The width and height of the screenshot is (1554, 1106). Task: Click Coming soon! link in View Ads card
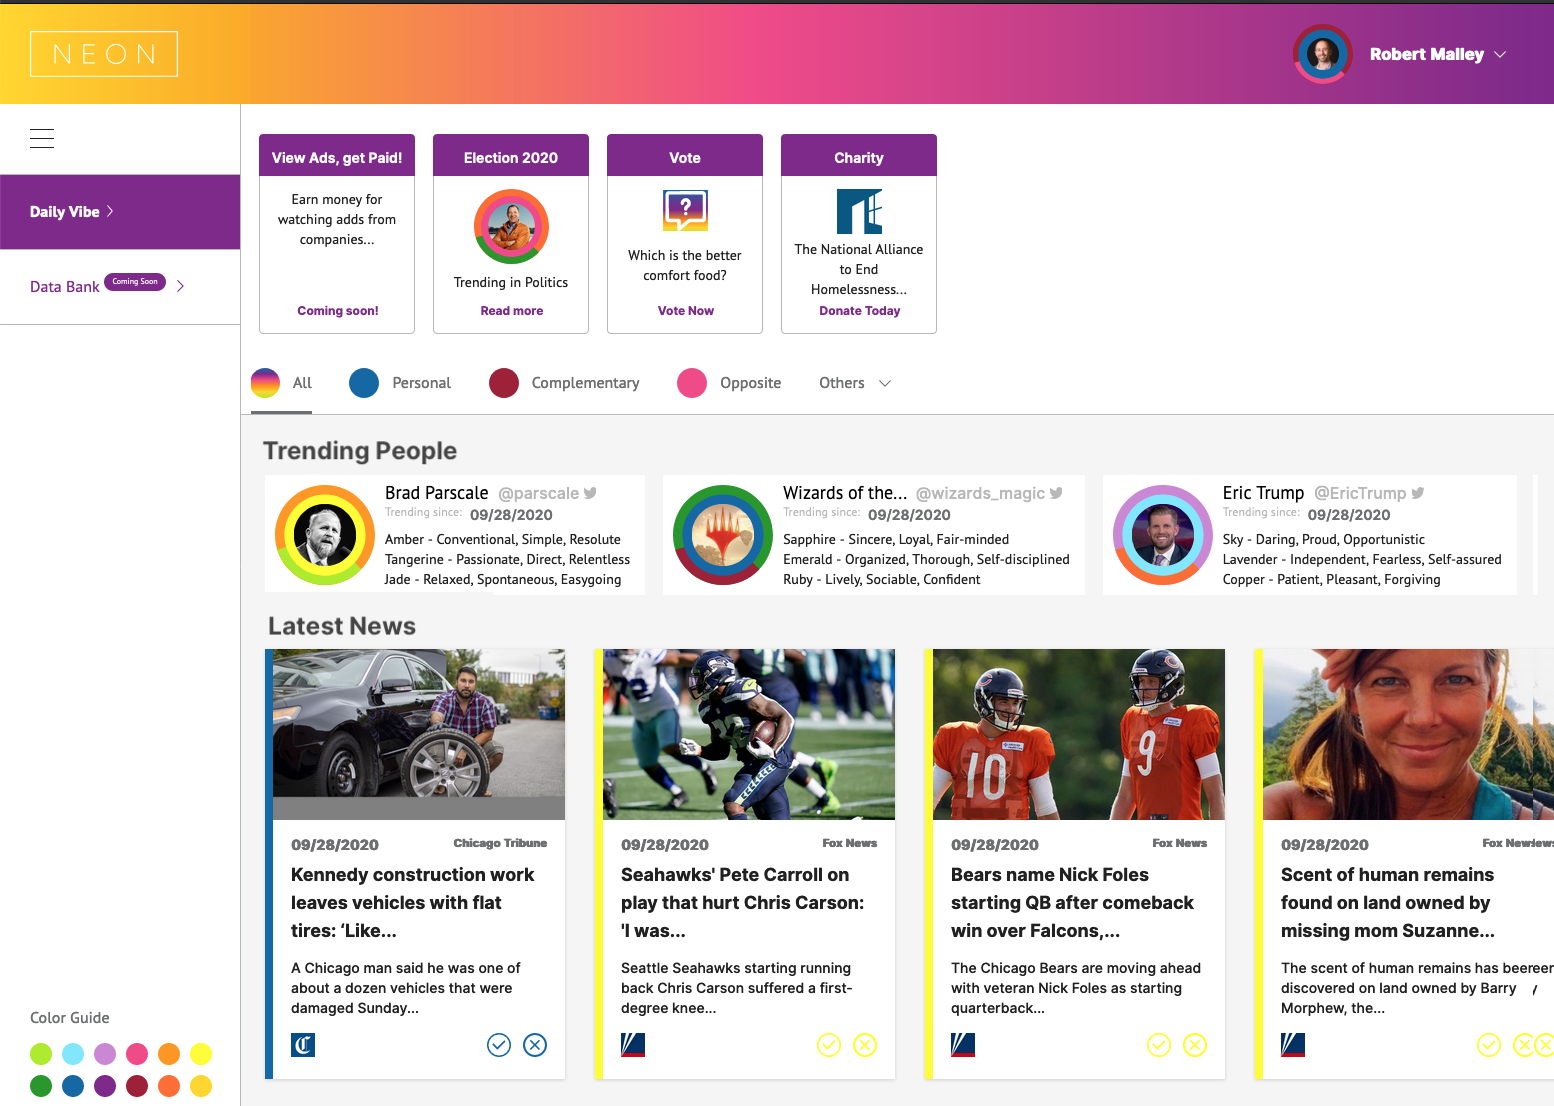(338, 311)
